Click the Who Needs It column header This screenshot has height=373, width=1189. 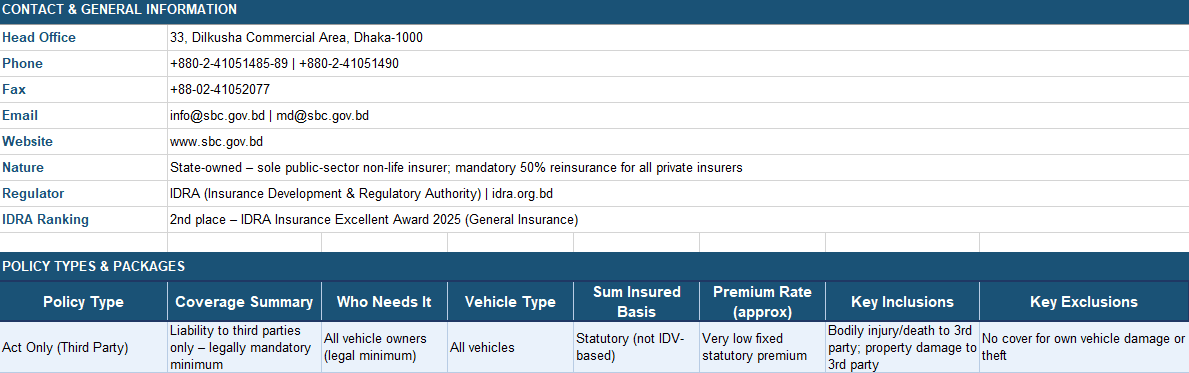point(384,302)
